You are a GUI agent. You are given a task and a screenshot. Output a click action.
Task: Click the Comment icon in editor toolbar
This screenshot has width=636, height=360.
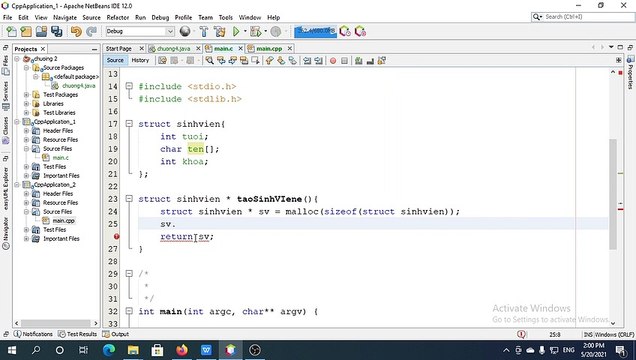[359, 60]
